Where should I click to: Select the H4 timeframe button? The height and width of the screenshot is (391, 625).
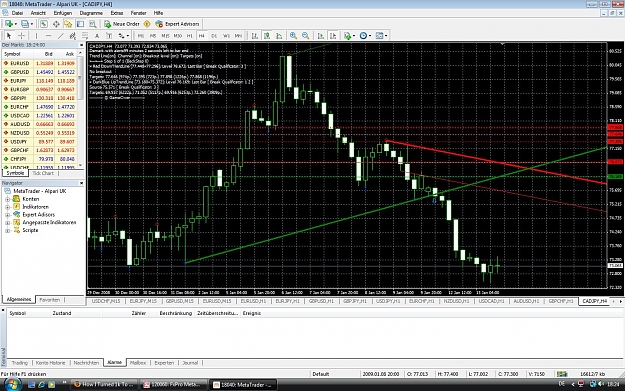pos(202,36)
